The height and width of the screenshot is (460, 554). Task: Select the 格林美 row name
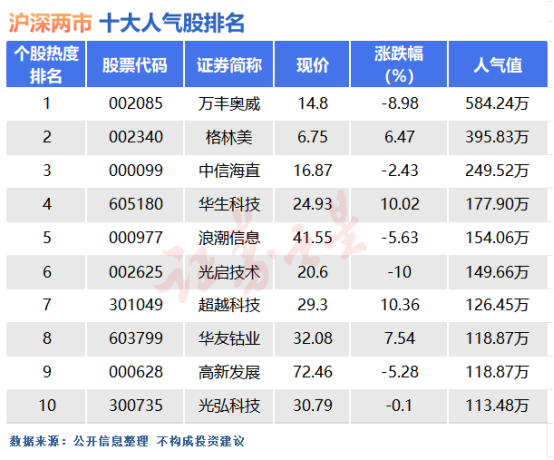pyautogui.click(x=229, y=137)
